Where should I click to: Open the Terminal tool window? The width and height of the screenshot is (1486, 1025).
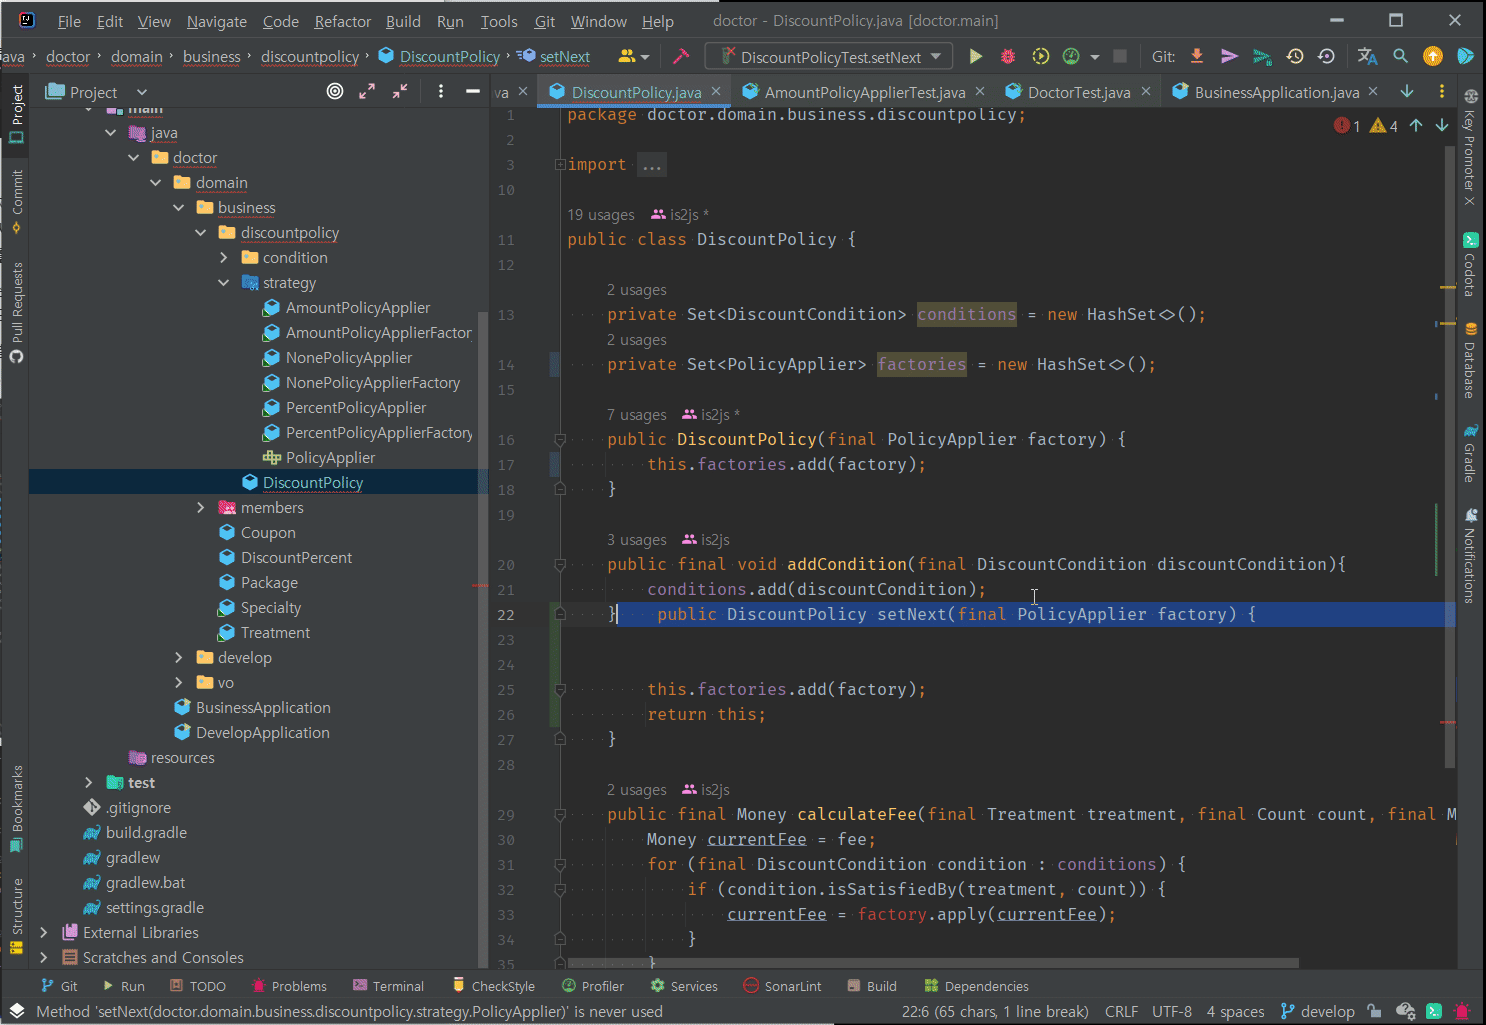coord(388,986)
